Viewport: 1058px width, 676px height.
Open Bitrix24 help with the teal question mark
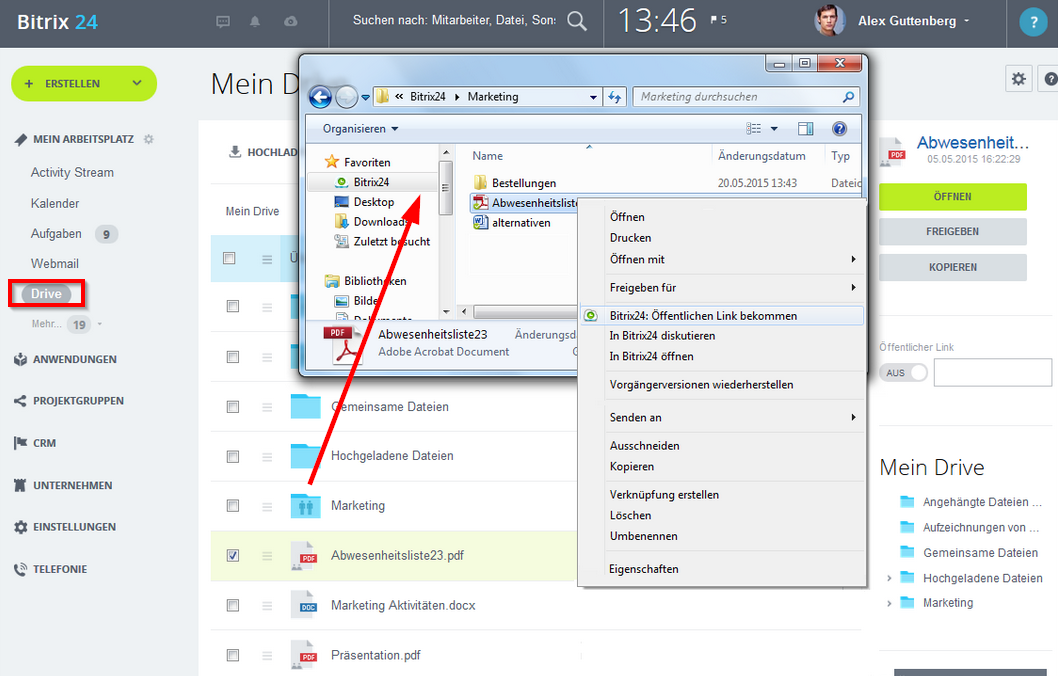pos(1033,21)
